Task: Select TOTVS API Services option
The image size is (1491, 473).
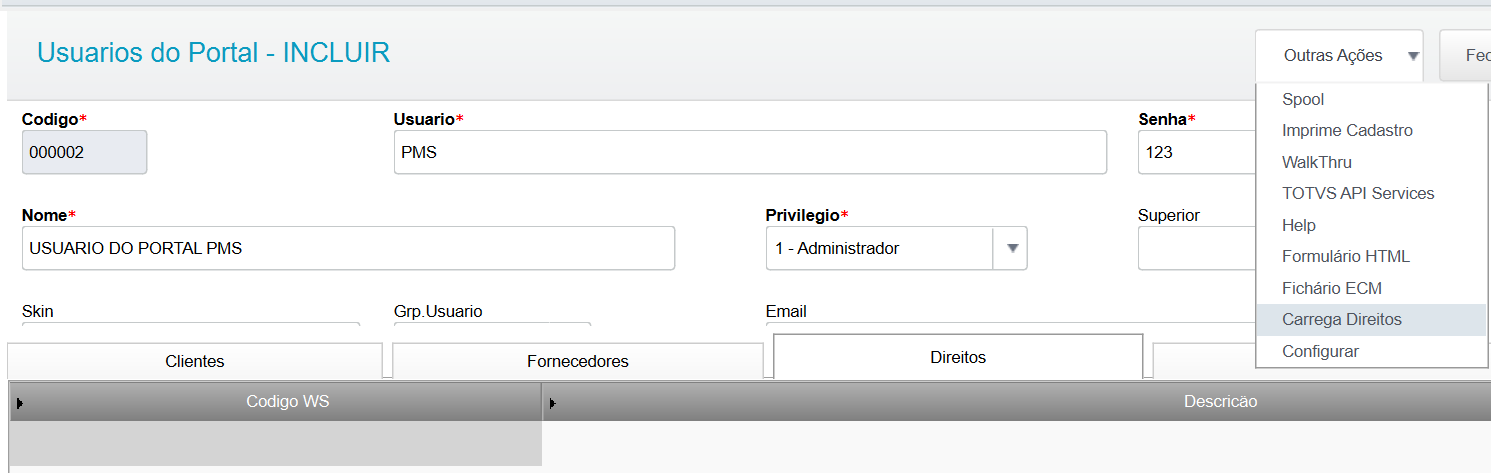Action: (1358, 193)
